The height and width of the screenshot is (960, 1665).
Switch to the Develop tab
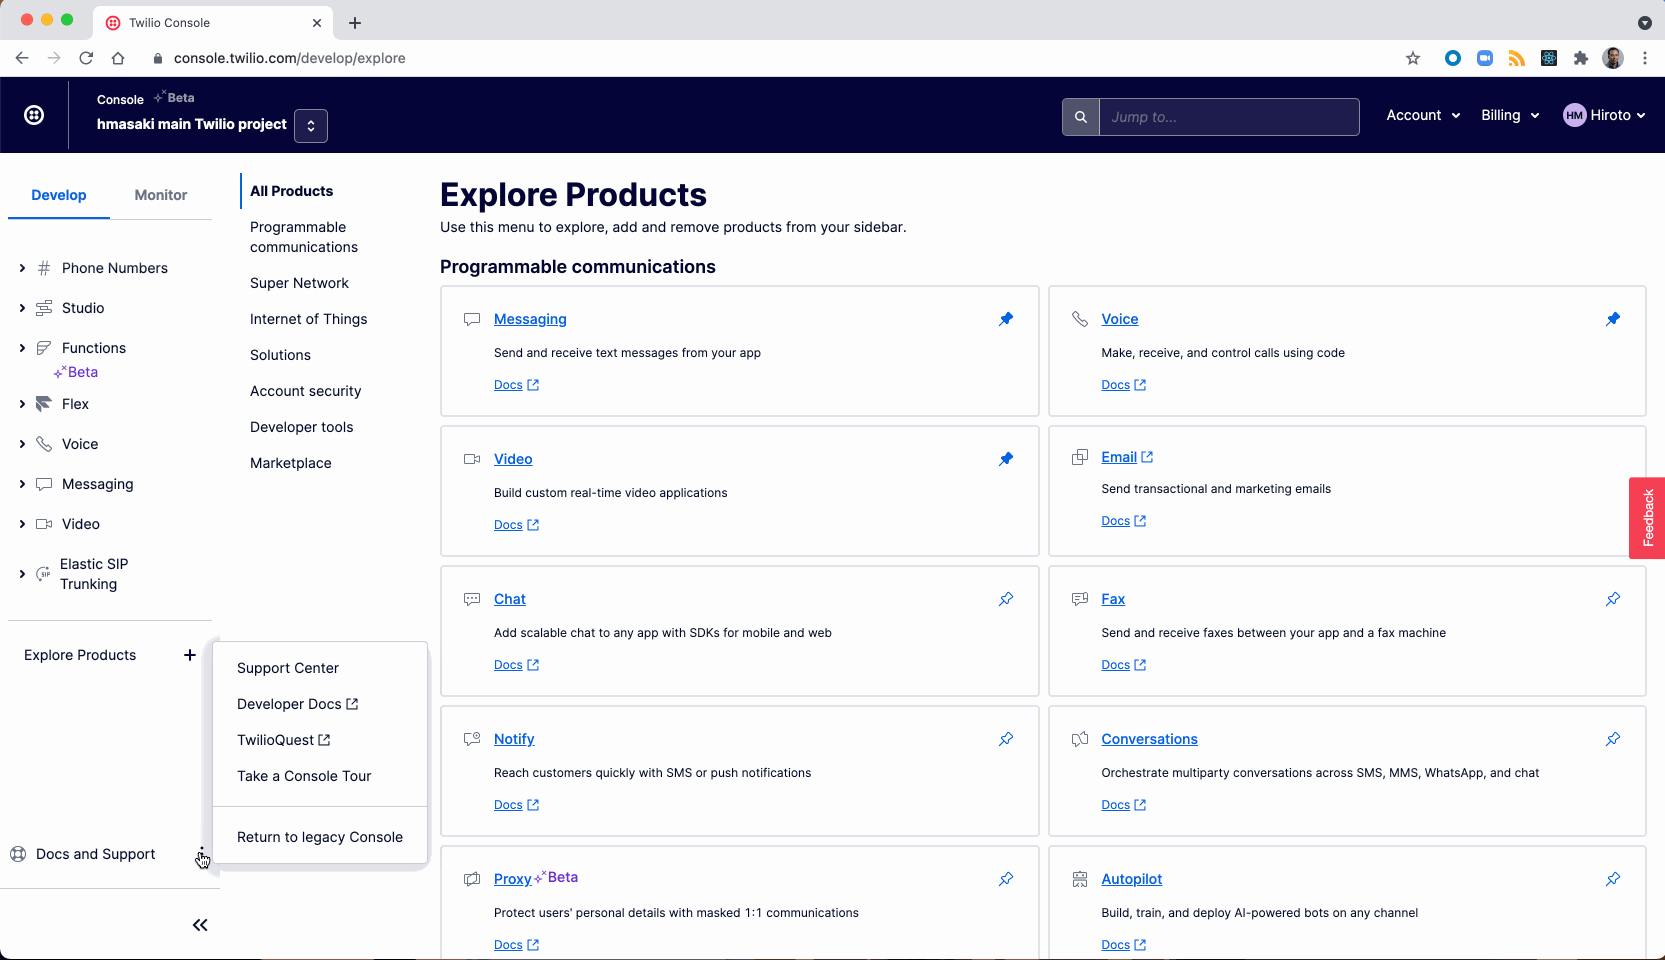point(59,195)
